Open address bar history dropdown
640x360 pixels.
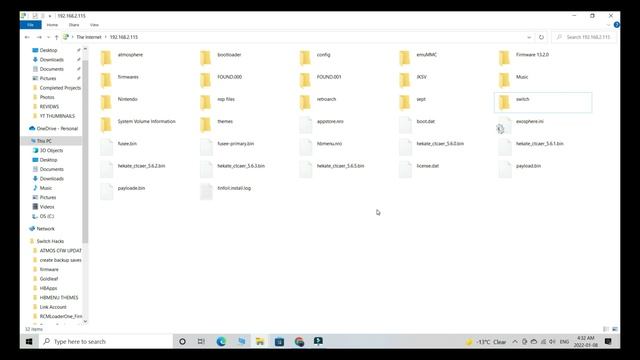[x=529, y=37]
